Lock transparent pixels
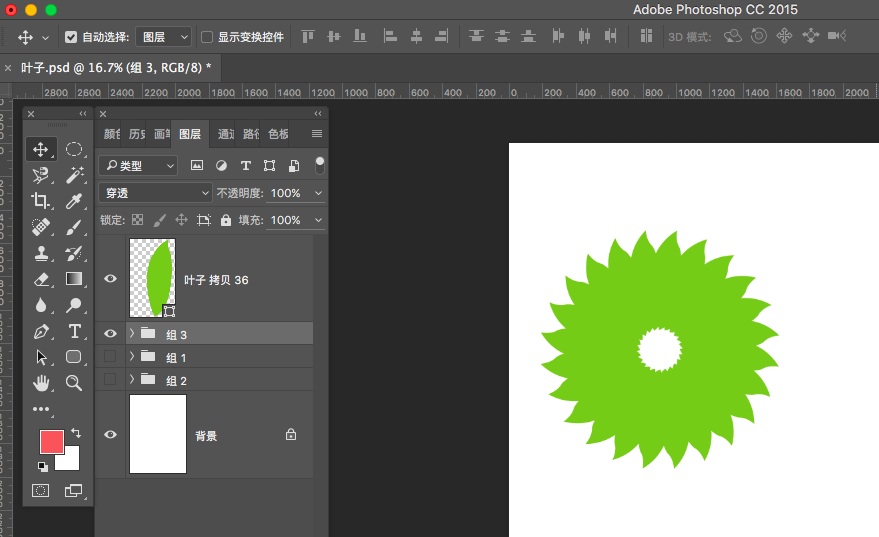This screenshot has width=879, height=537. (x=137, y=220)
